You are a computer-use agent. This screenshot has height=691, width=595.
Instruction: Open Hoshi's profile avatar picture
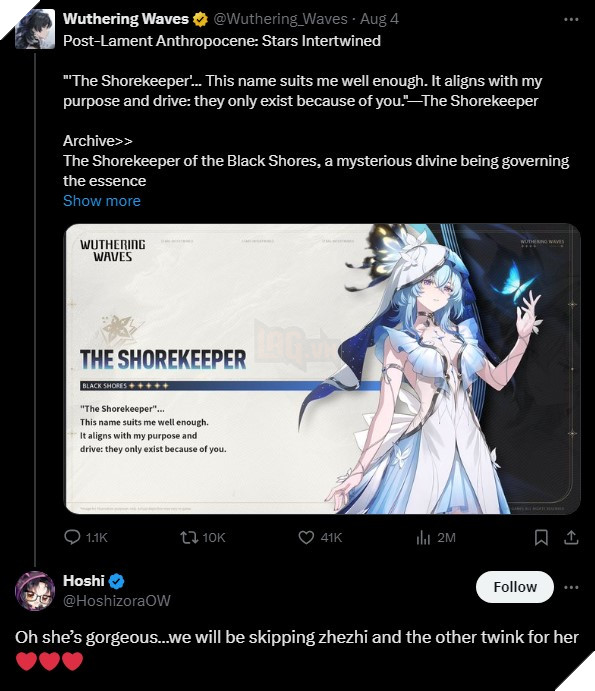35,591
